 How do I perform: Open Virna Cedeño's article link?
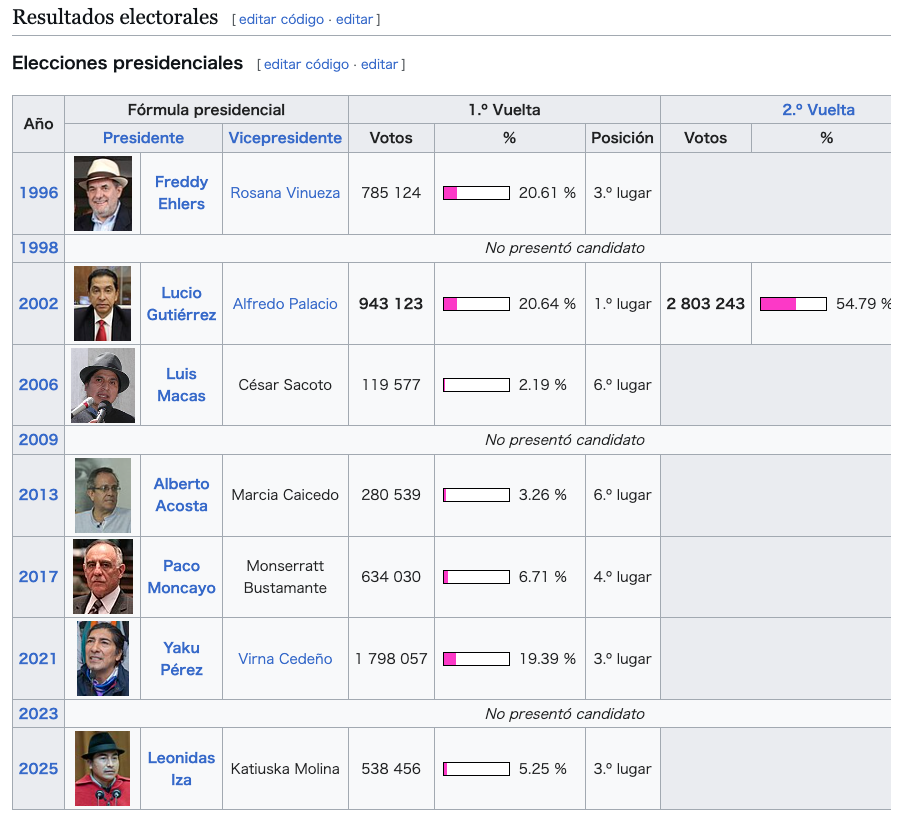pyautogui.click(x=285, y=659)
